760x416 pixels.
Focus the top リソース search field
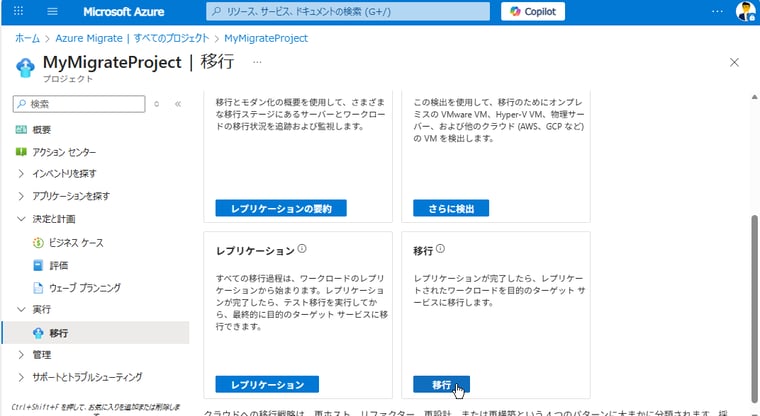[348, 12]
